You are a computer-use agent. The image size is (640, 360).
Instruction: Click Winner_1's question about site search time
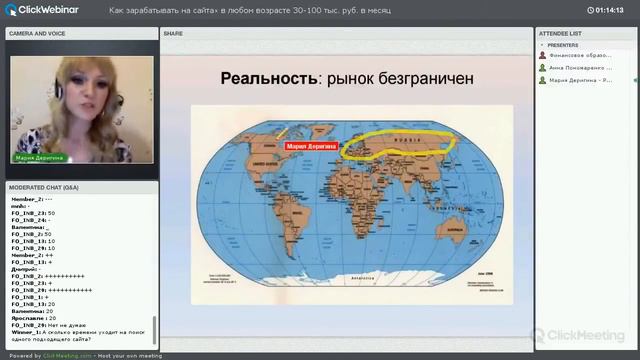(x=78, y=336)
